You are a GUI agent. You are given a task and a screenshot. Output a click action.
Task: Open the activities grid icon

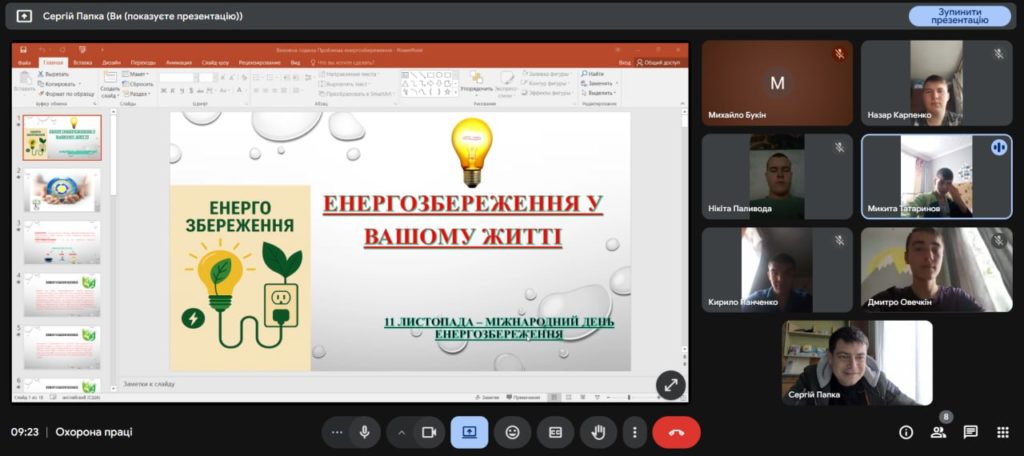click(x=1002, y=432)
